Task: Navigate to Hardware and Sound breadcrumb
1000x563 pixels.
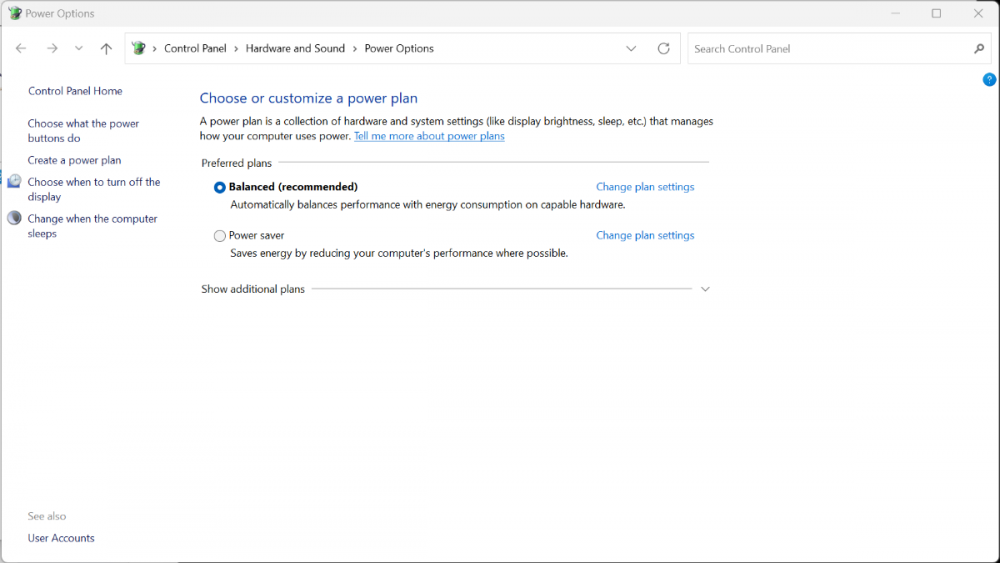Action: click(x=295, y=49)
